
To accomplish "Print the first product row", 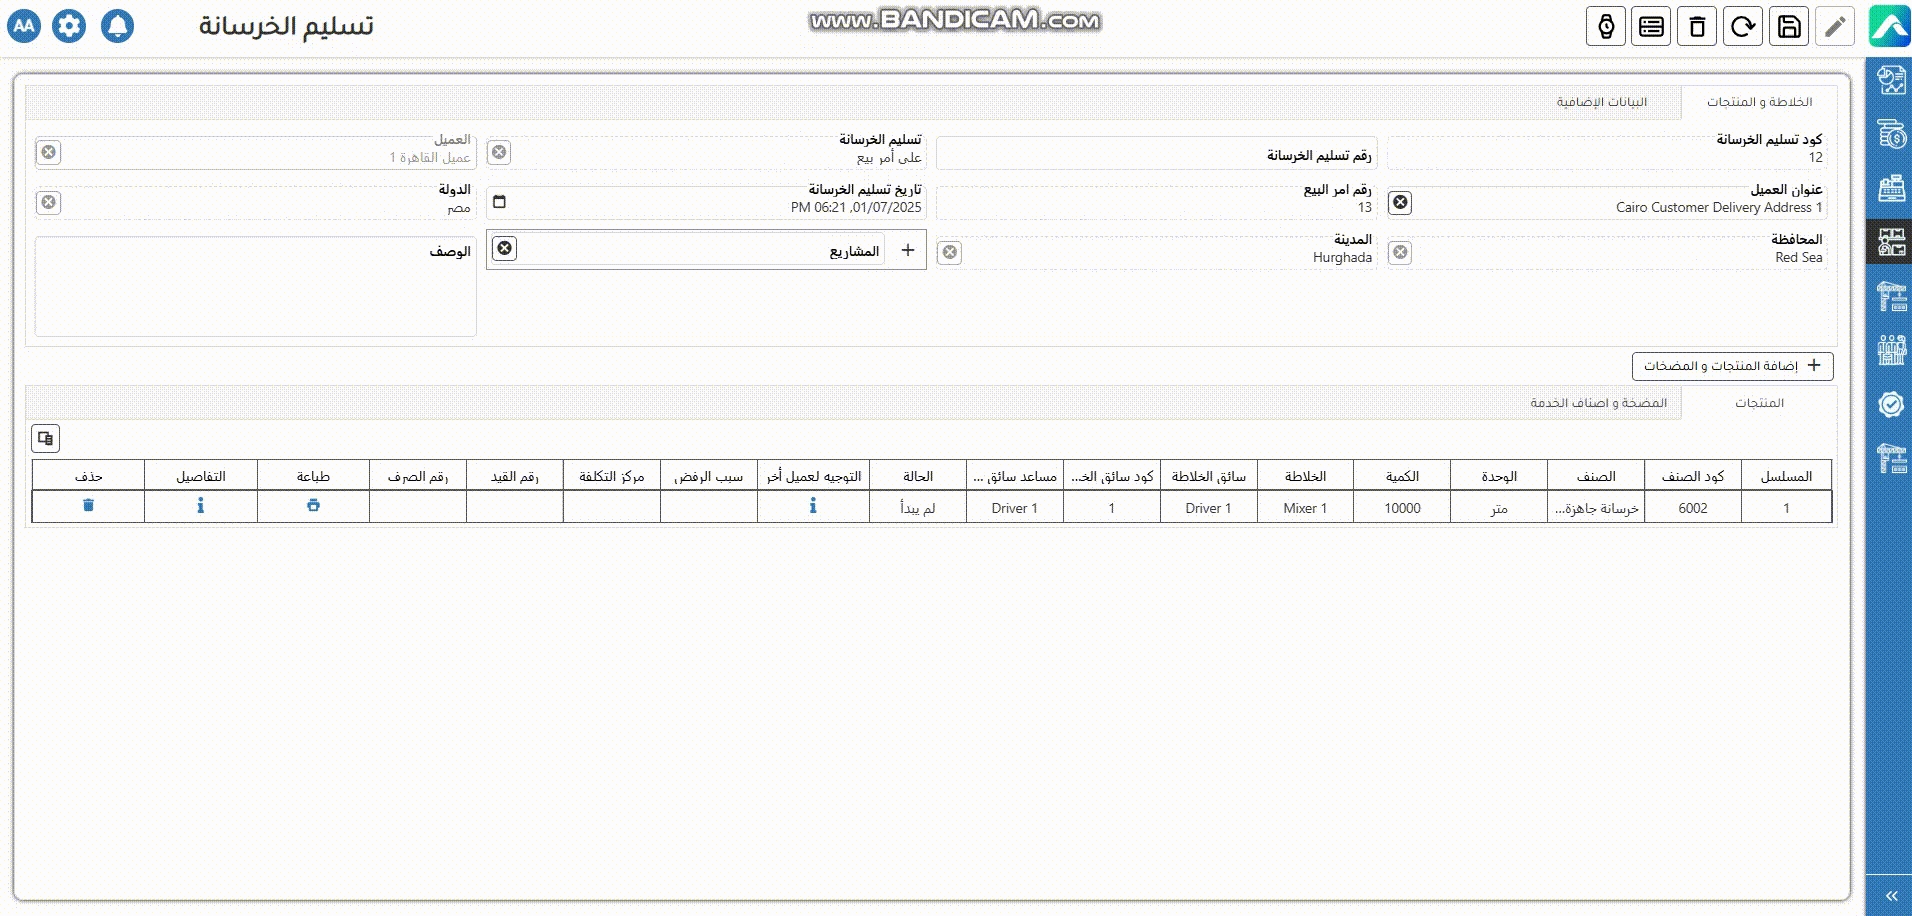I will pyautogui.click(x=313, y=506).
